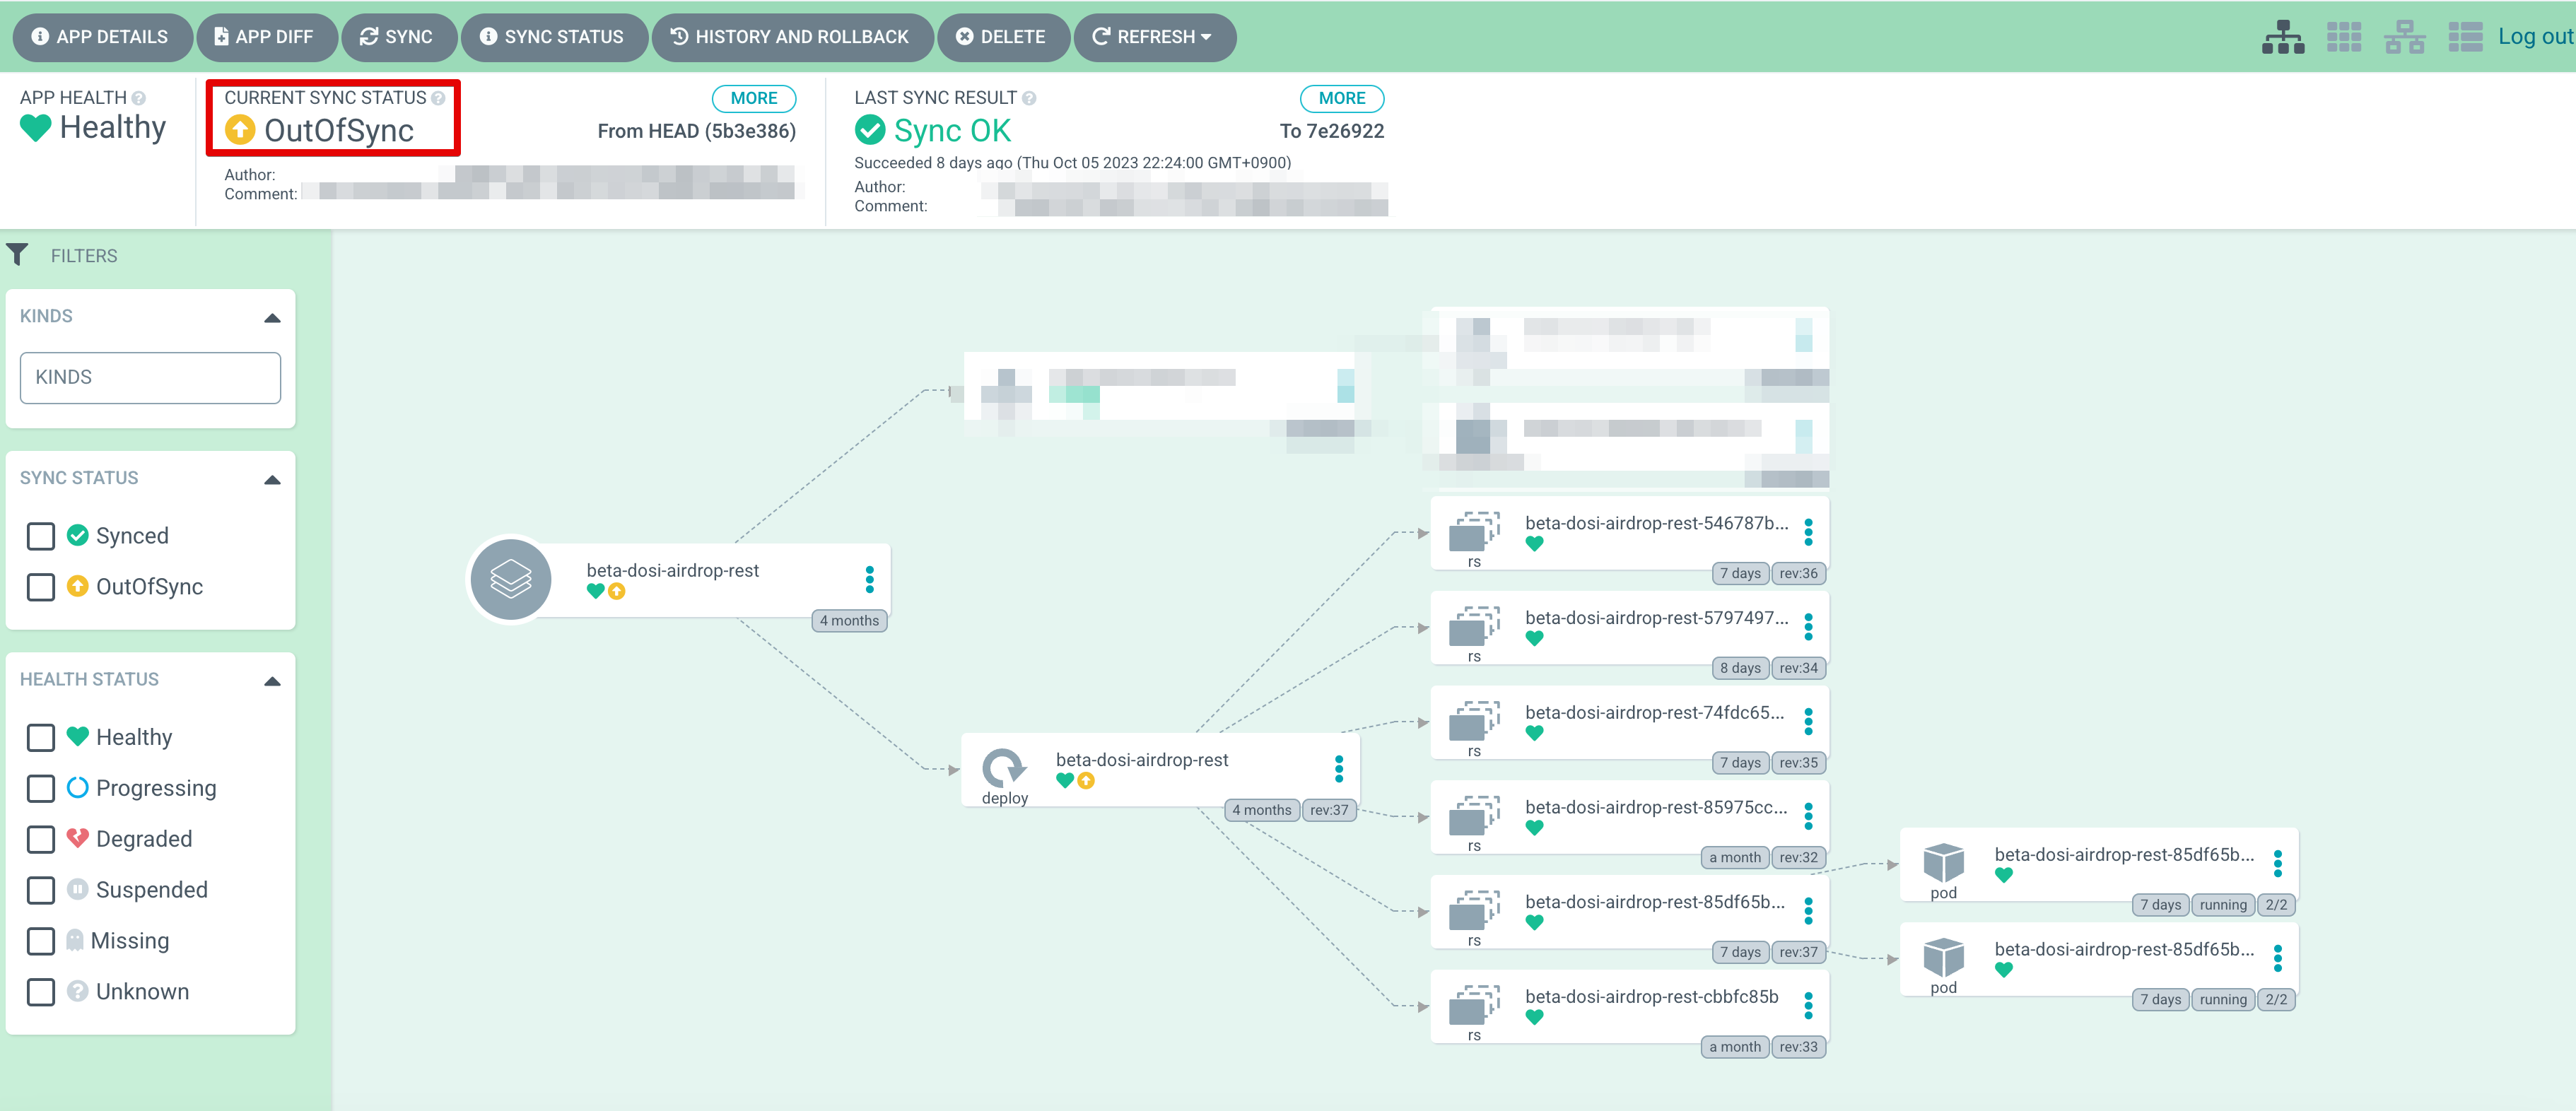Image resolution: width=2576 pixels, height=1111 pixels.
Task: Switch to the list view icon
Action: click(2465, 37)
